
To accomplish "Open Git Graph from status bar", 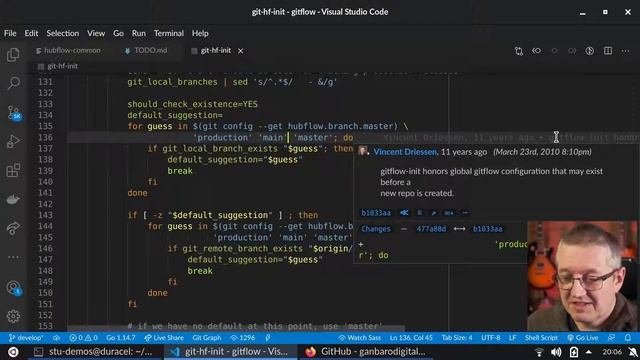I will tap(207, 338).
